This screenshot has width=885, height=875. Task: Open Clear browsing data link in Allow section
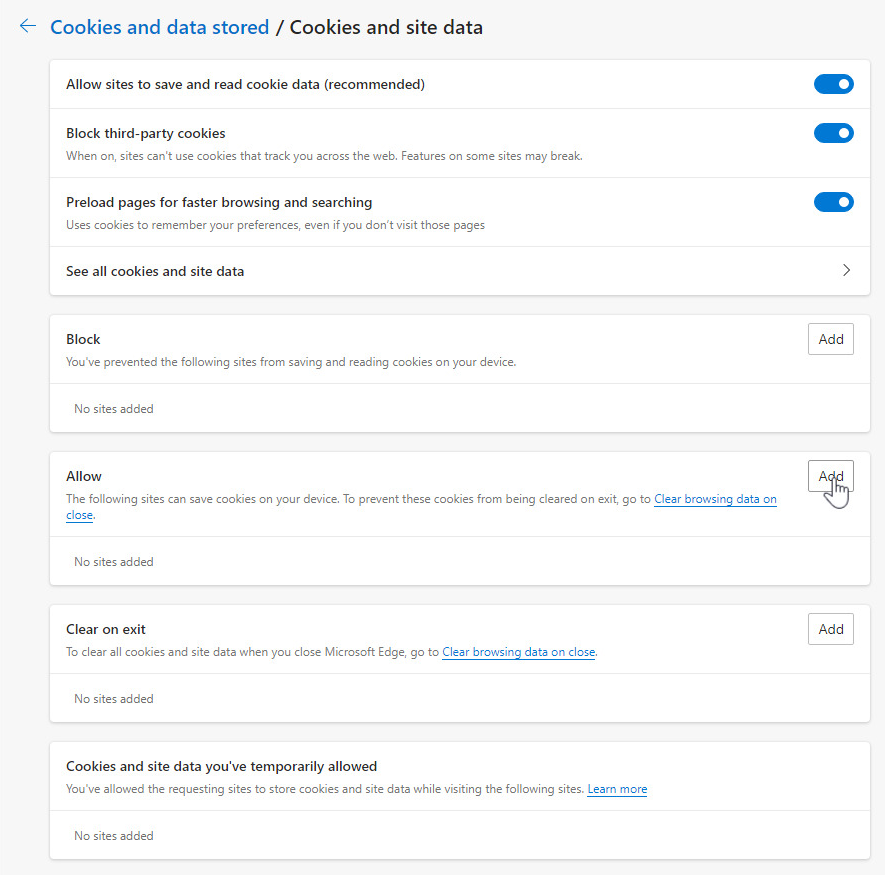(x=714, y=499)
